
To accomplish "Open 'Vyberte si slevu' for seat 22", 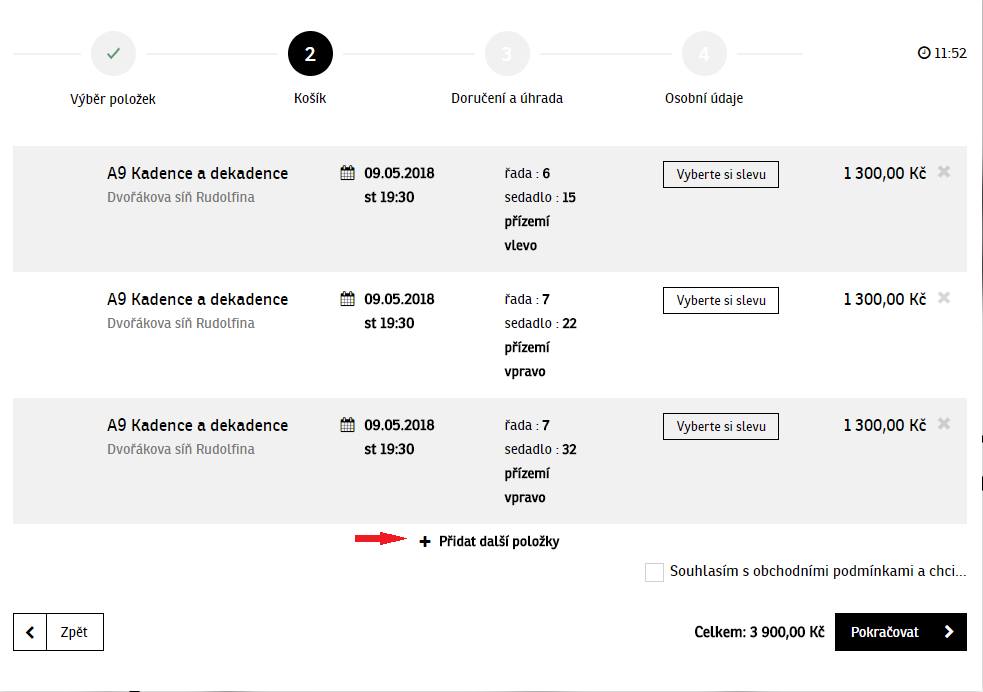I will click(721, 300).
